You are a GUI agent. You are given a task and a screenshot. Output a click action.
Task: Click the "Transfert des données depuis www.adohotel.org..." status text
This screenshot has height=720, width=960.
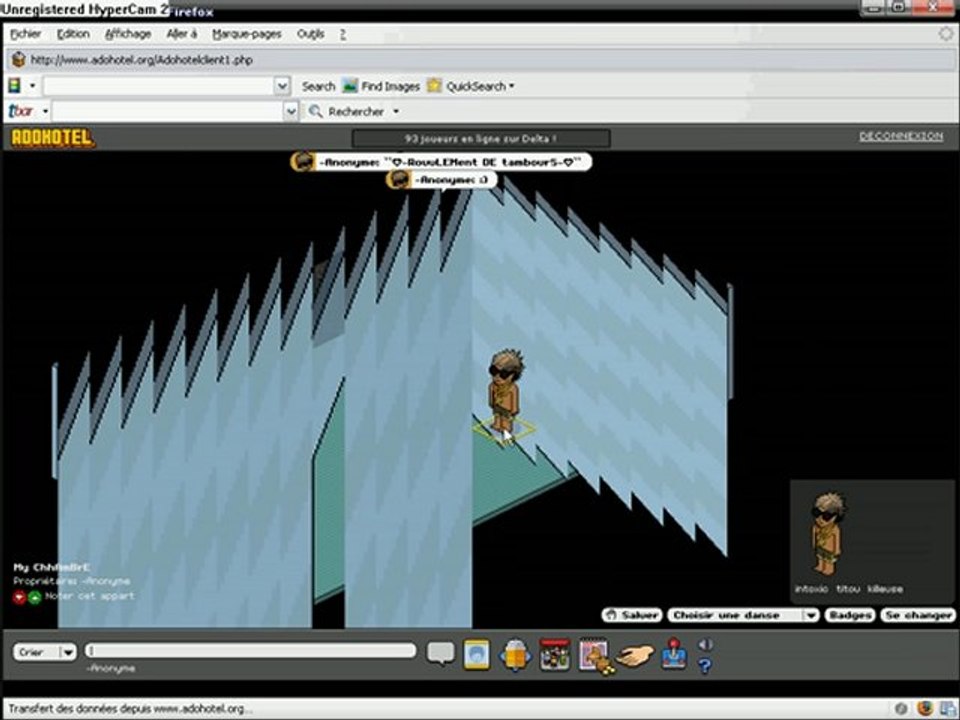pyautogui.click(x=130, y=708)
